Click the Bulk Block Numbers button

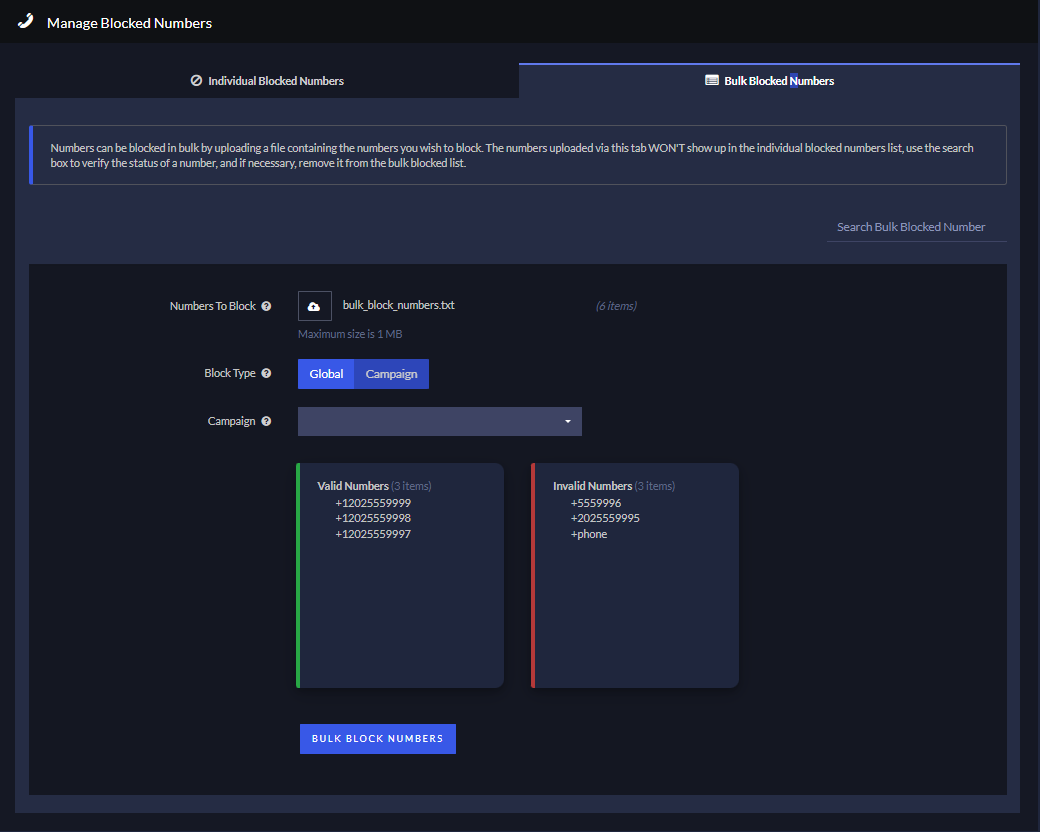click(377, 738)
